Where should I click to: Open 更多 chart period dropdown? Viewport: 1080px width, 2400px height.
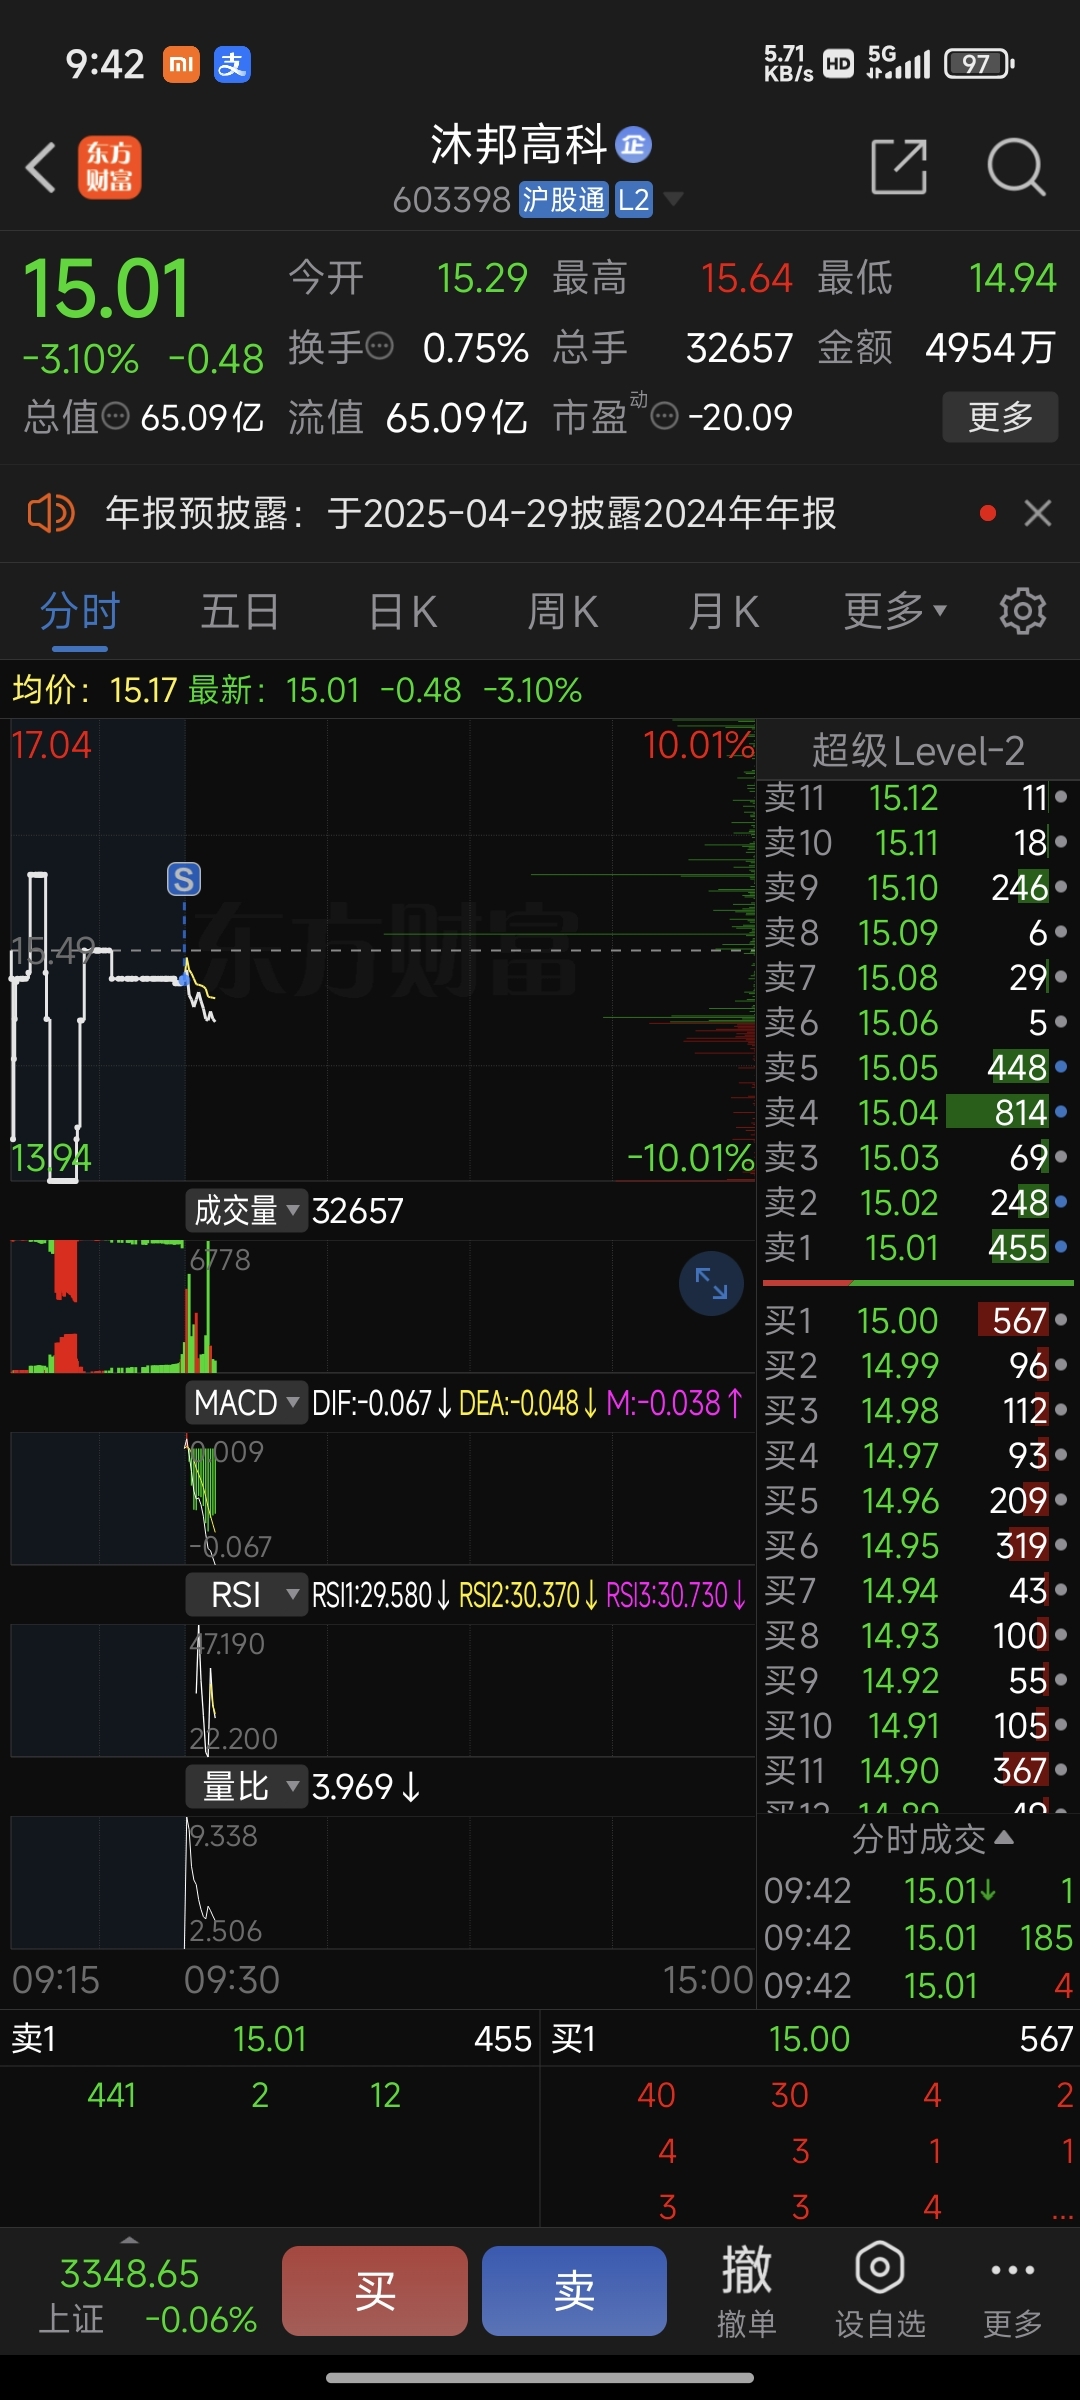coord(895,611)
